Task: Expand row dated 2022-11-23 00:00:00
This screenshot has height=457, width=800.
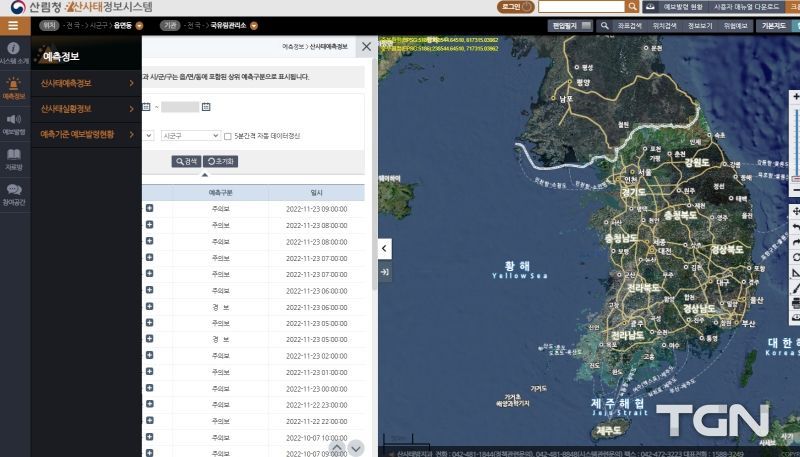Action: [x=149, y=388]
